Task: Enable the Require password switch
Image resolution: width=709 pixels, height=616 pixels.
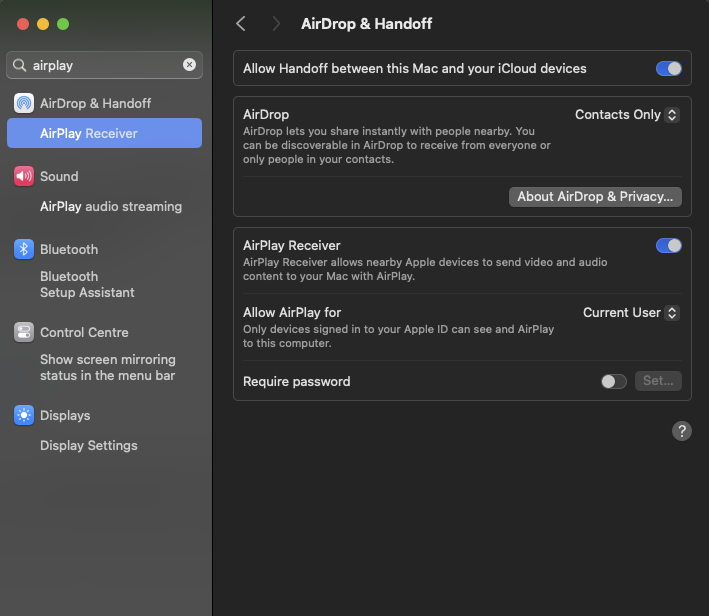Action: point(614,381)
